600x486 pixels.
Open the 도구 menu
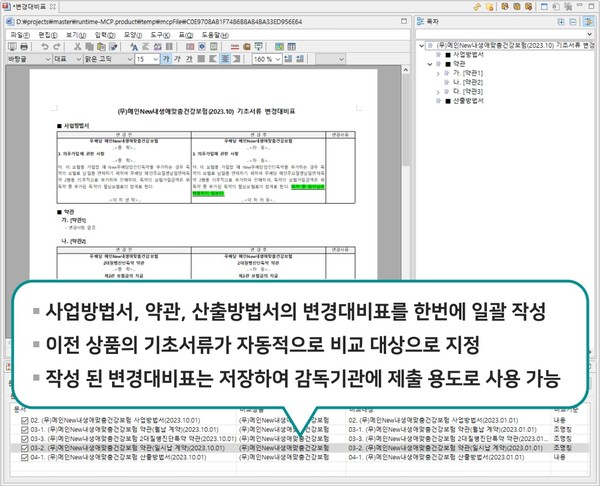pos(160,35)
